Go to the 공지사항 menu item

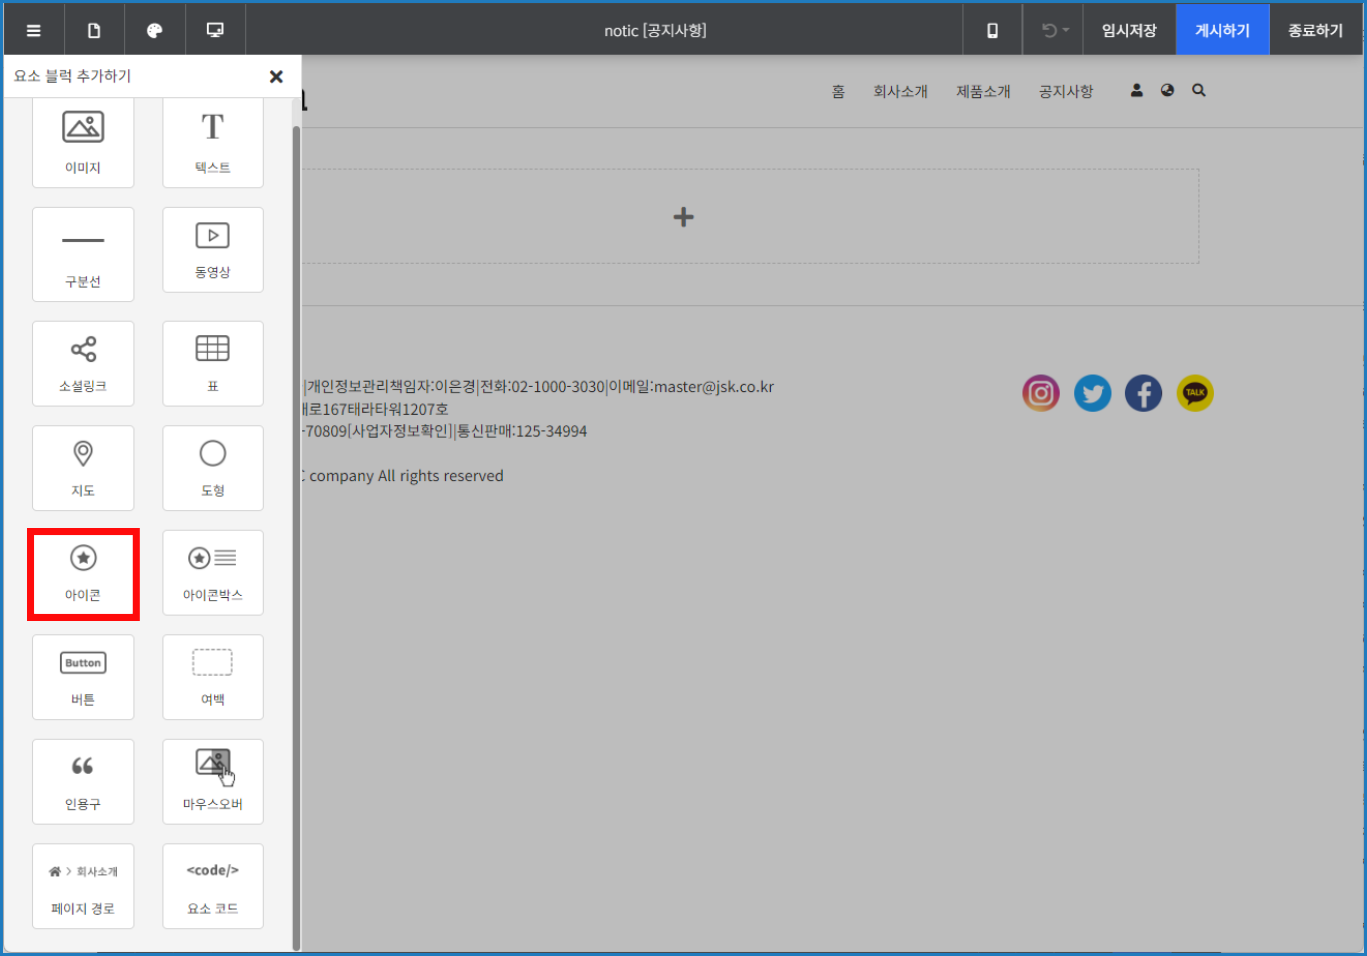coord(1066,91)
